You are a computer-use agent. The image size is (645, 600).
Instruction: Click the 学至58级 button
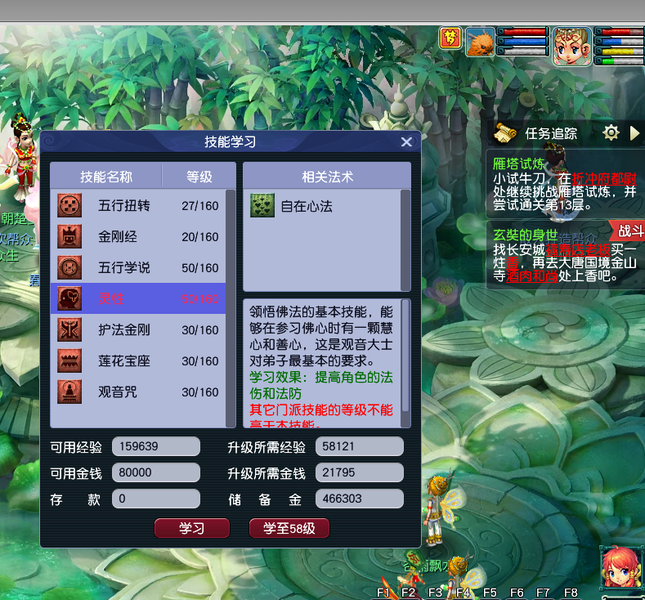[289, 528]
